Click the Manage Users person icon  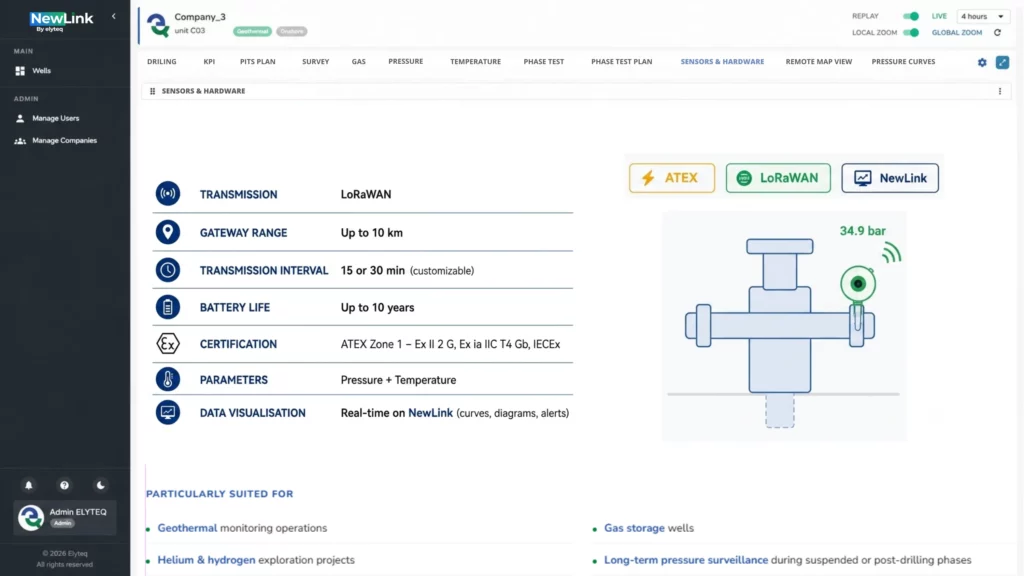[x=20, y=118]
